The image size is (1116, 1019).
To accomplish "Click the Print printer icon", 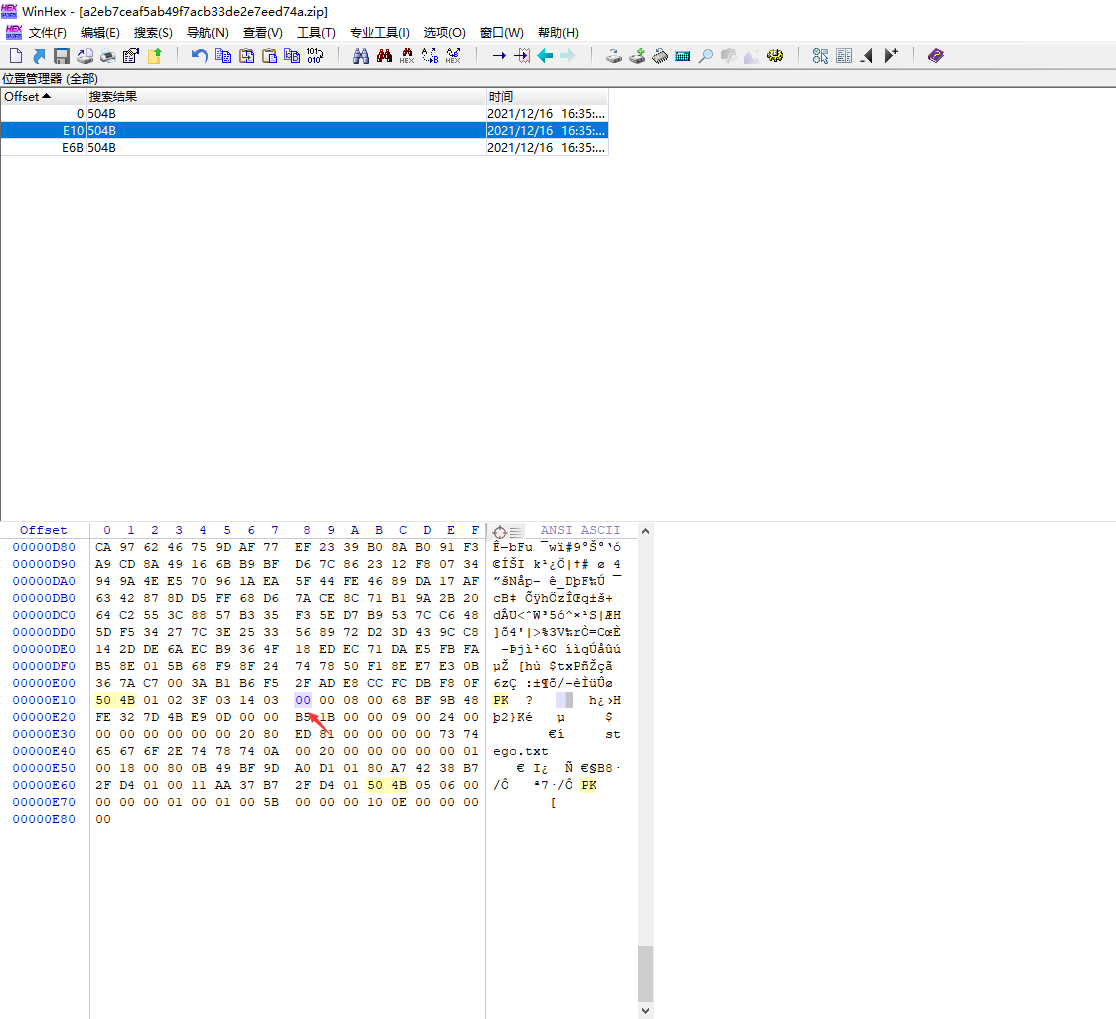I will coord(107,56).
